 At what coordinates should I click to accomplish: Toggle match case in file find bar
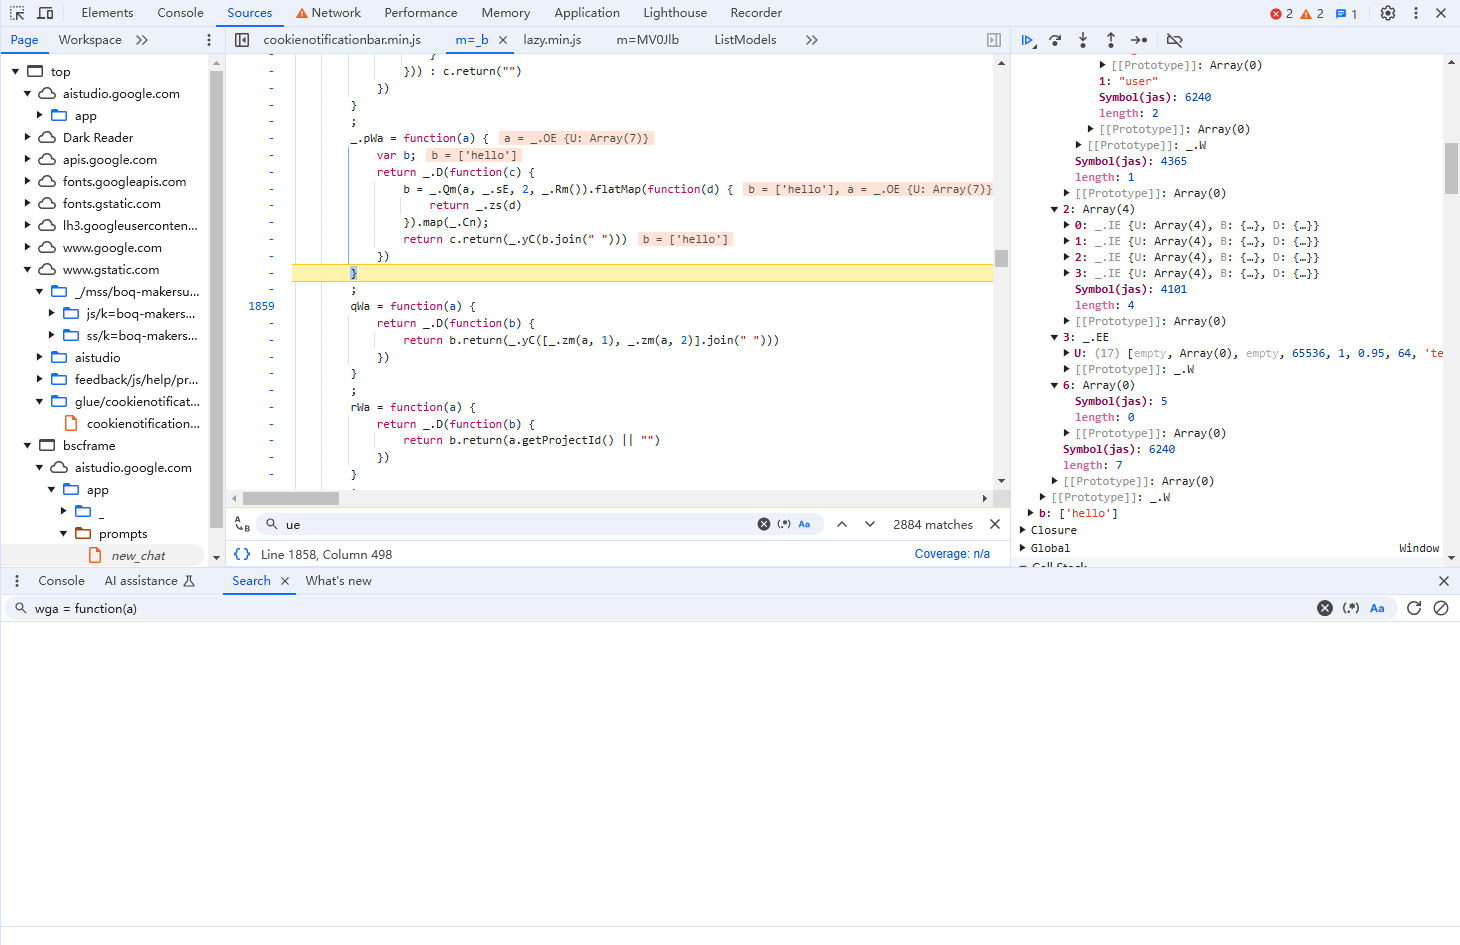(804, 524)
